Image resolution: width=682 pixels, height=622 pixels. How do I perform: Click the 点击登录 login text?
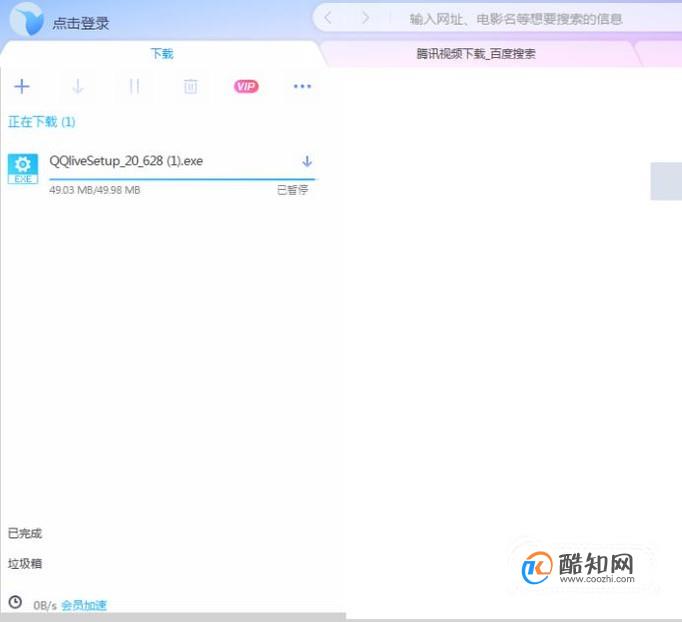point(81,23)
